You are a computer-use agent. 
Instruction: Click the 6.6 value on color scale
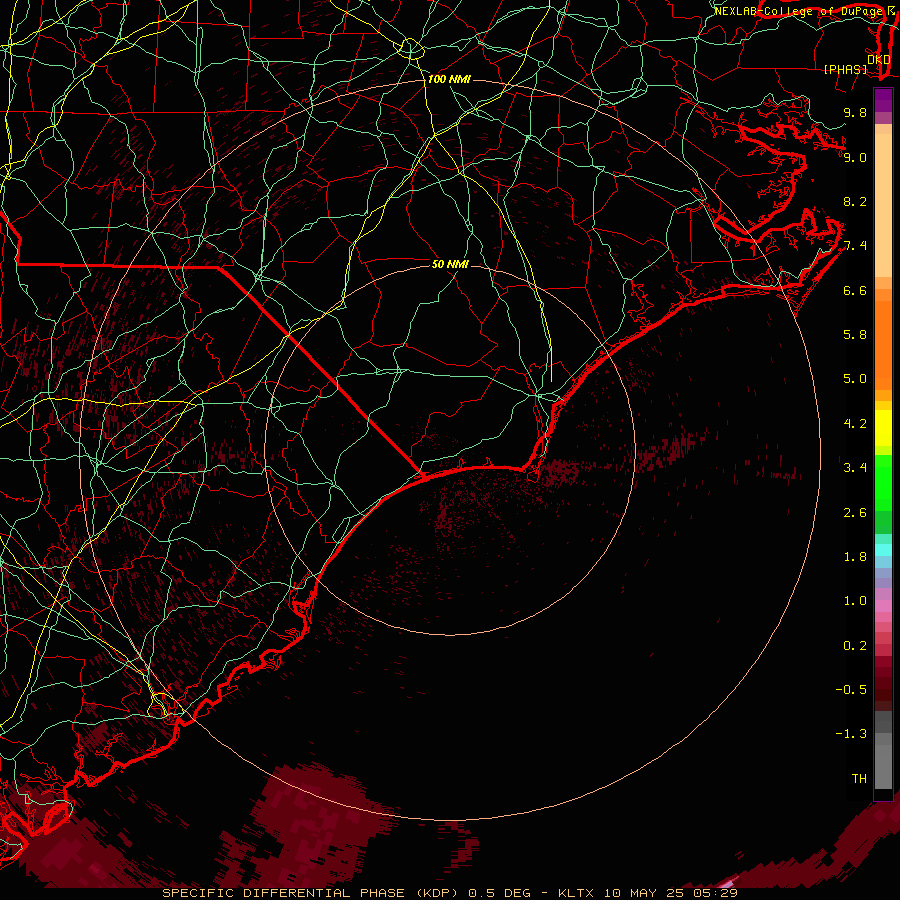click(855, 290)
